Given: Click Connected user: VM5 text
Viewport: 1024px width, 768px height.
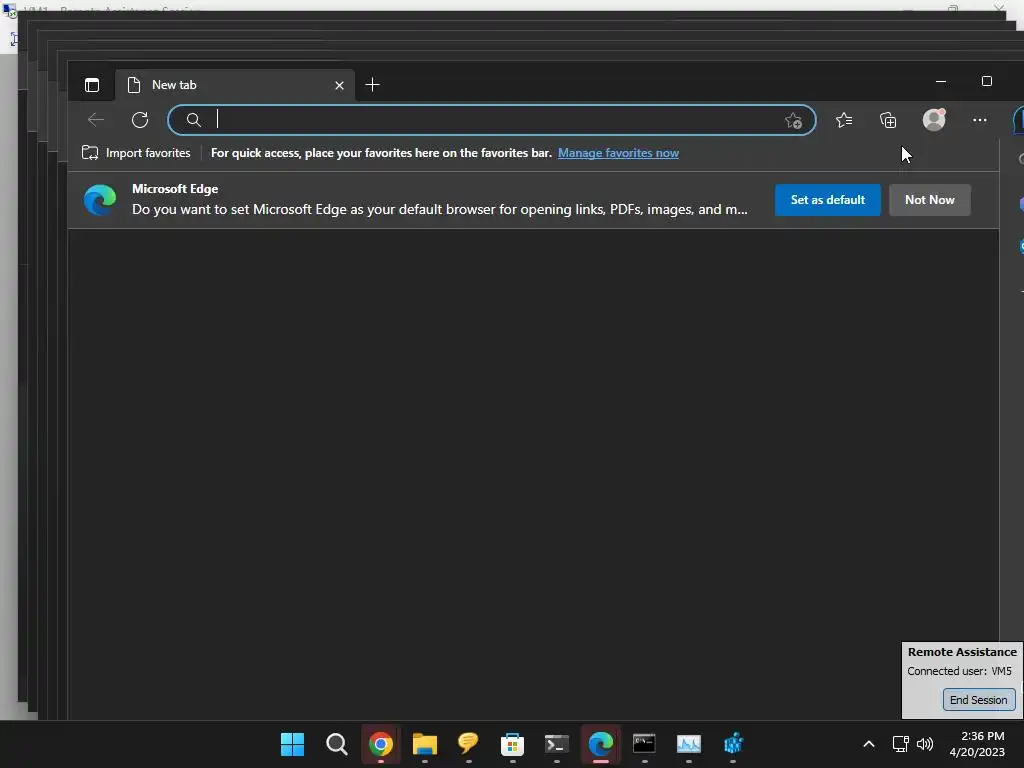Looking at the screenshot, I should (x=959, y=671).
